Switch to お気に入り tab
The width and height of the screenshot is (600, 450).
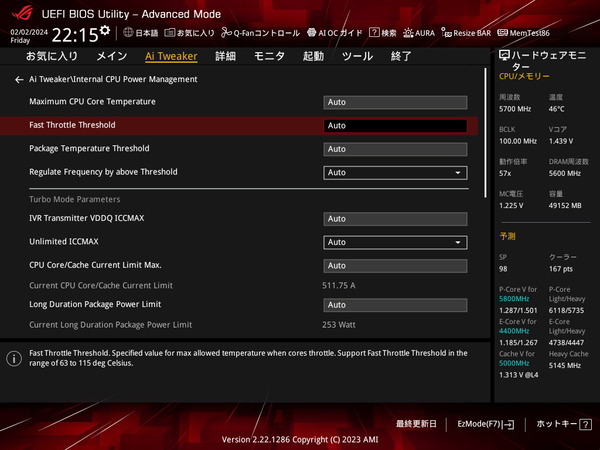pyautogui.click(x=52, y=56)
